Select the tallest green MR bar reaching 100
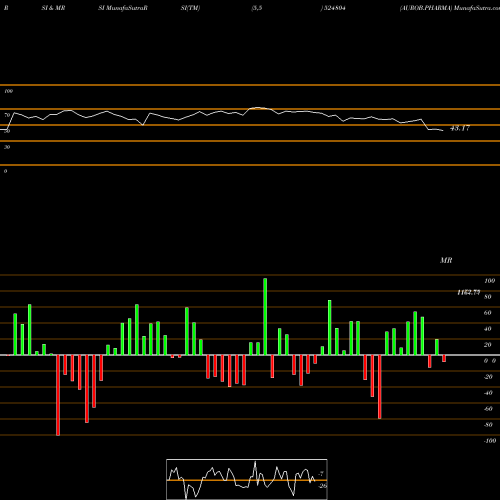This screenshot has height=500, width=500. click(265, 317)
